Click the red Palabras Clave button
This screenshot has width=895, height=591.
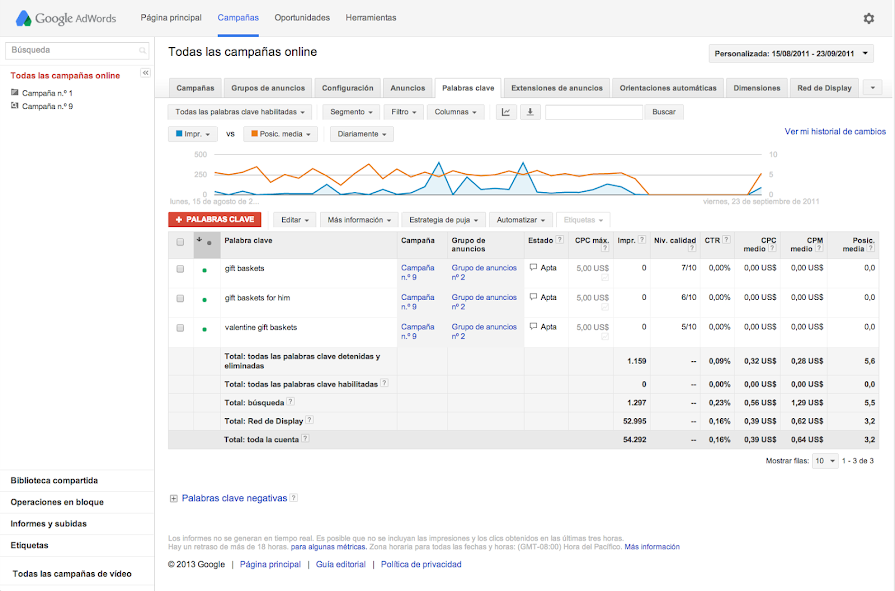pyautogui.click(x=214, y=219)
